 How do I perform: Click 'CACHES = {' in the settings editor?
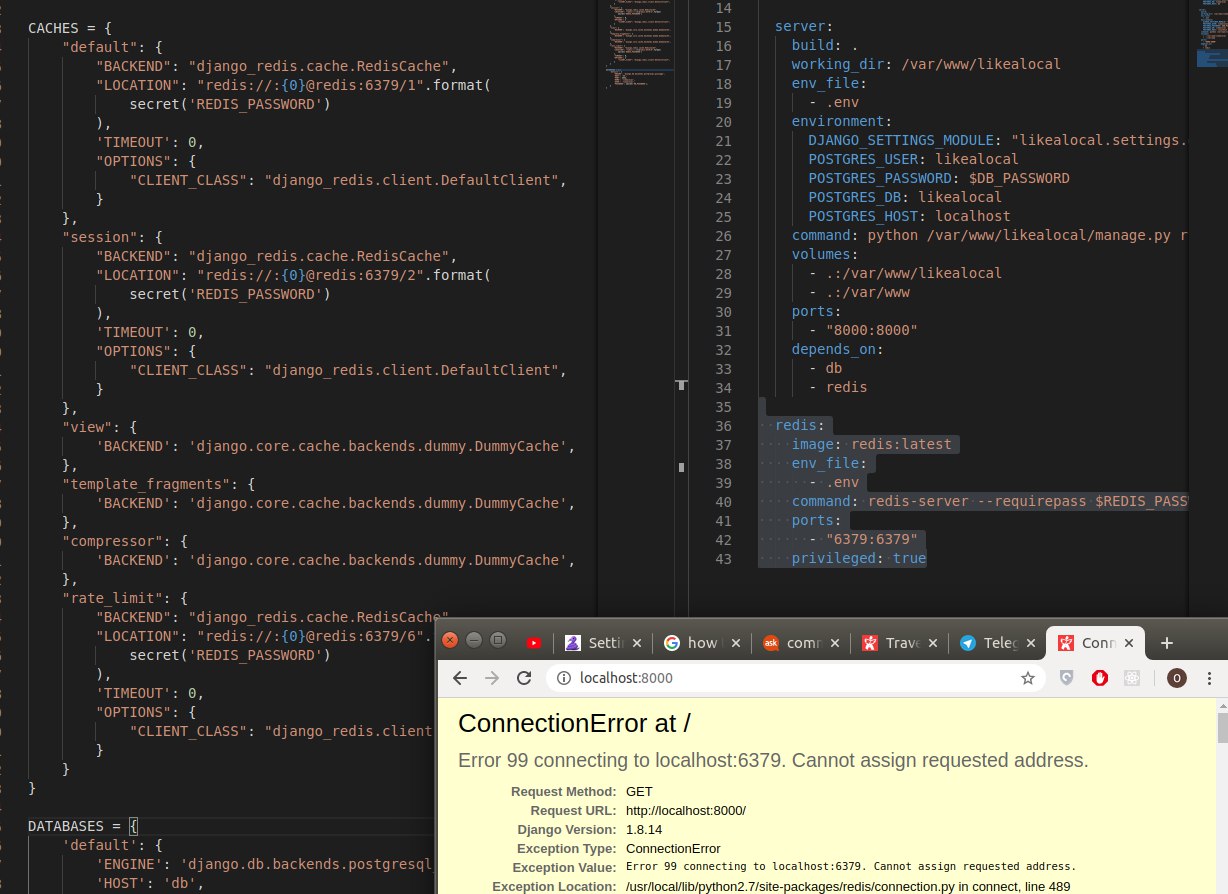69,28
